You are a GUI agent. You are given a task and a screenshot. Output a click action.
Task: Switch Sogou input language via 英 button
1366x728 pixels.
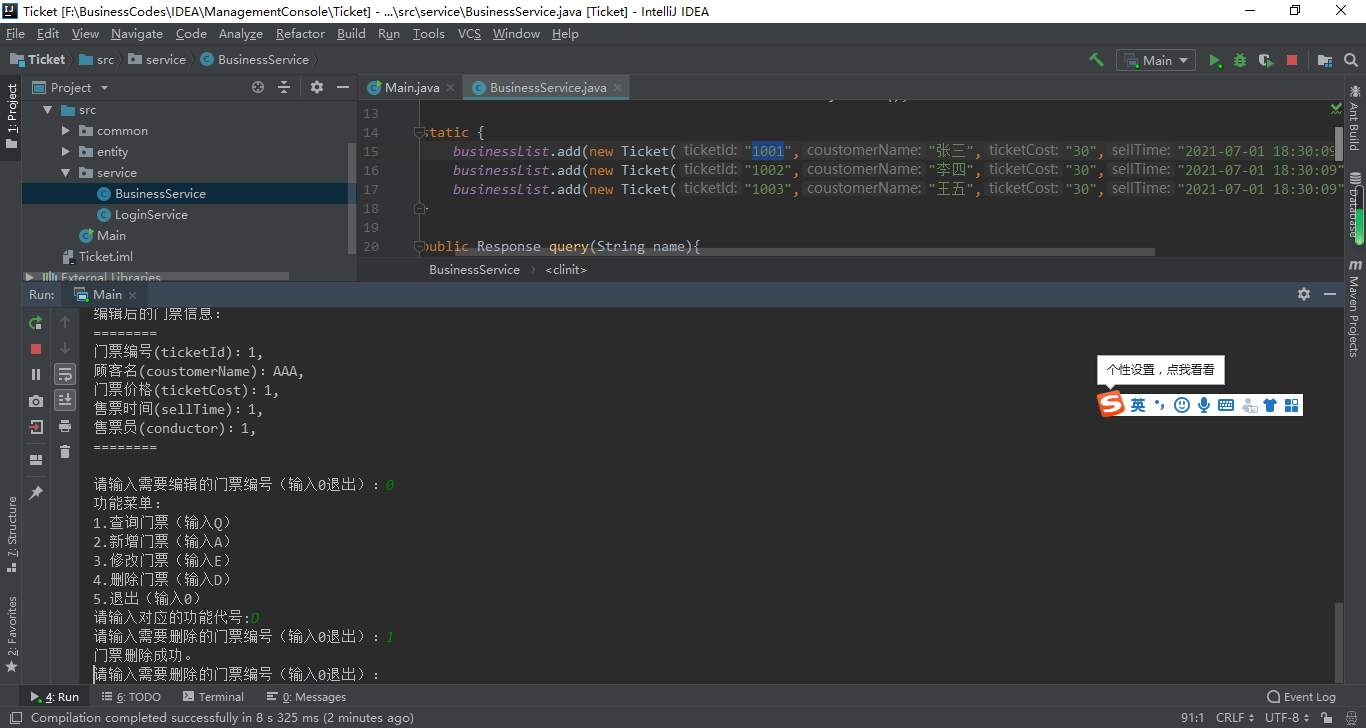pos(1138,405)
